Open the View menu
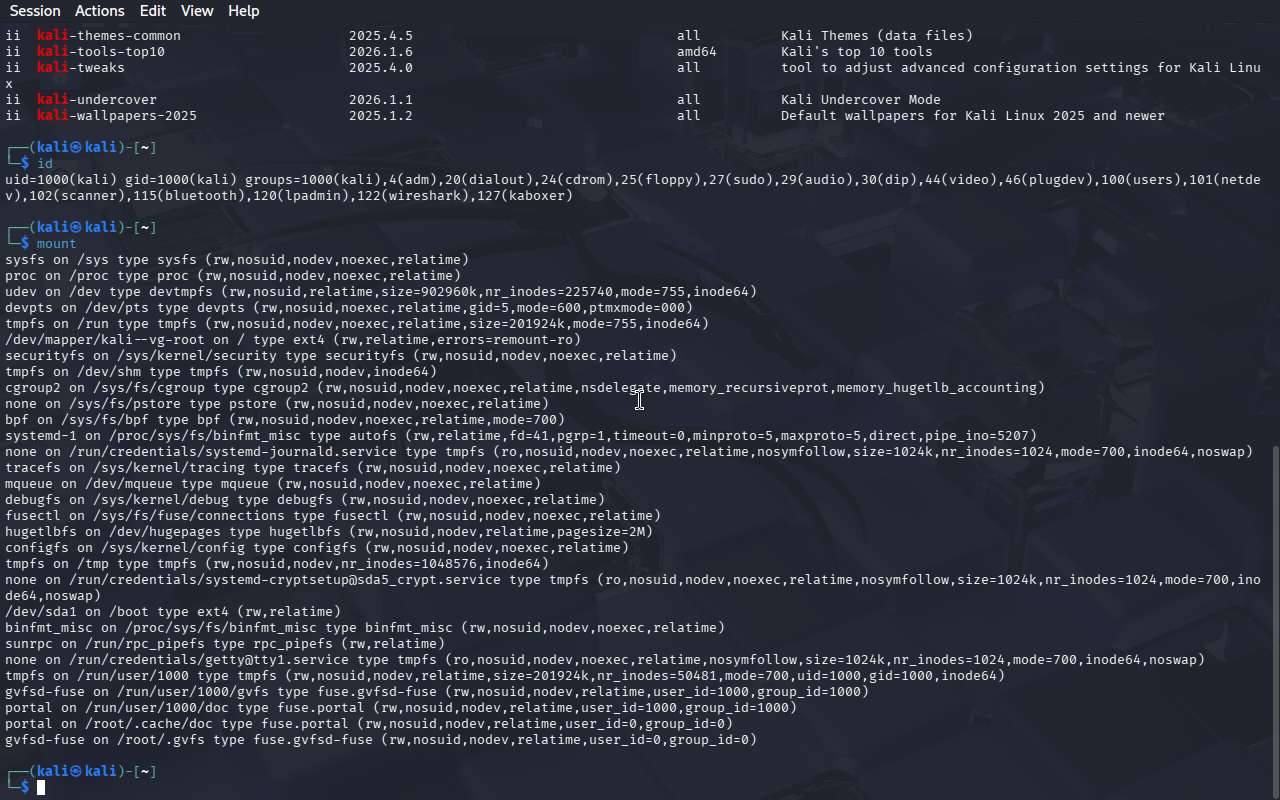 [x=197, y=11]
